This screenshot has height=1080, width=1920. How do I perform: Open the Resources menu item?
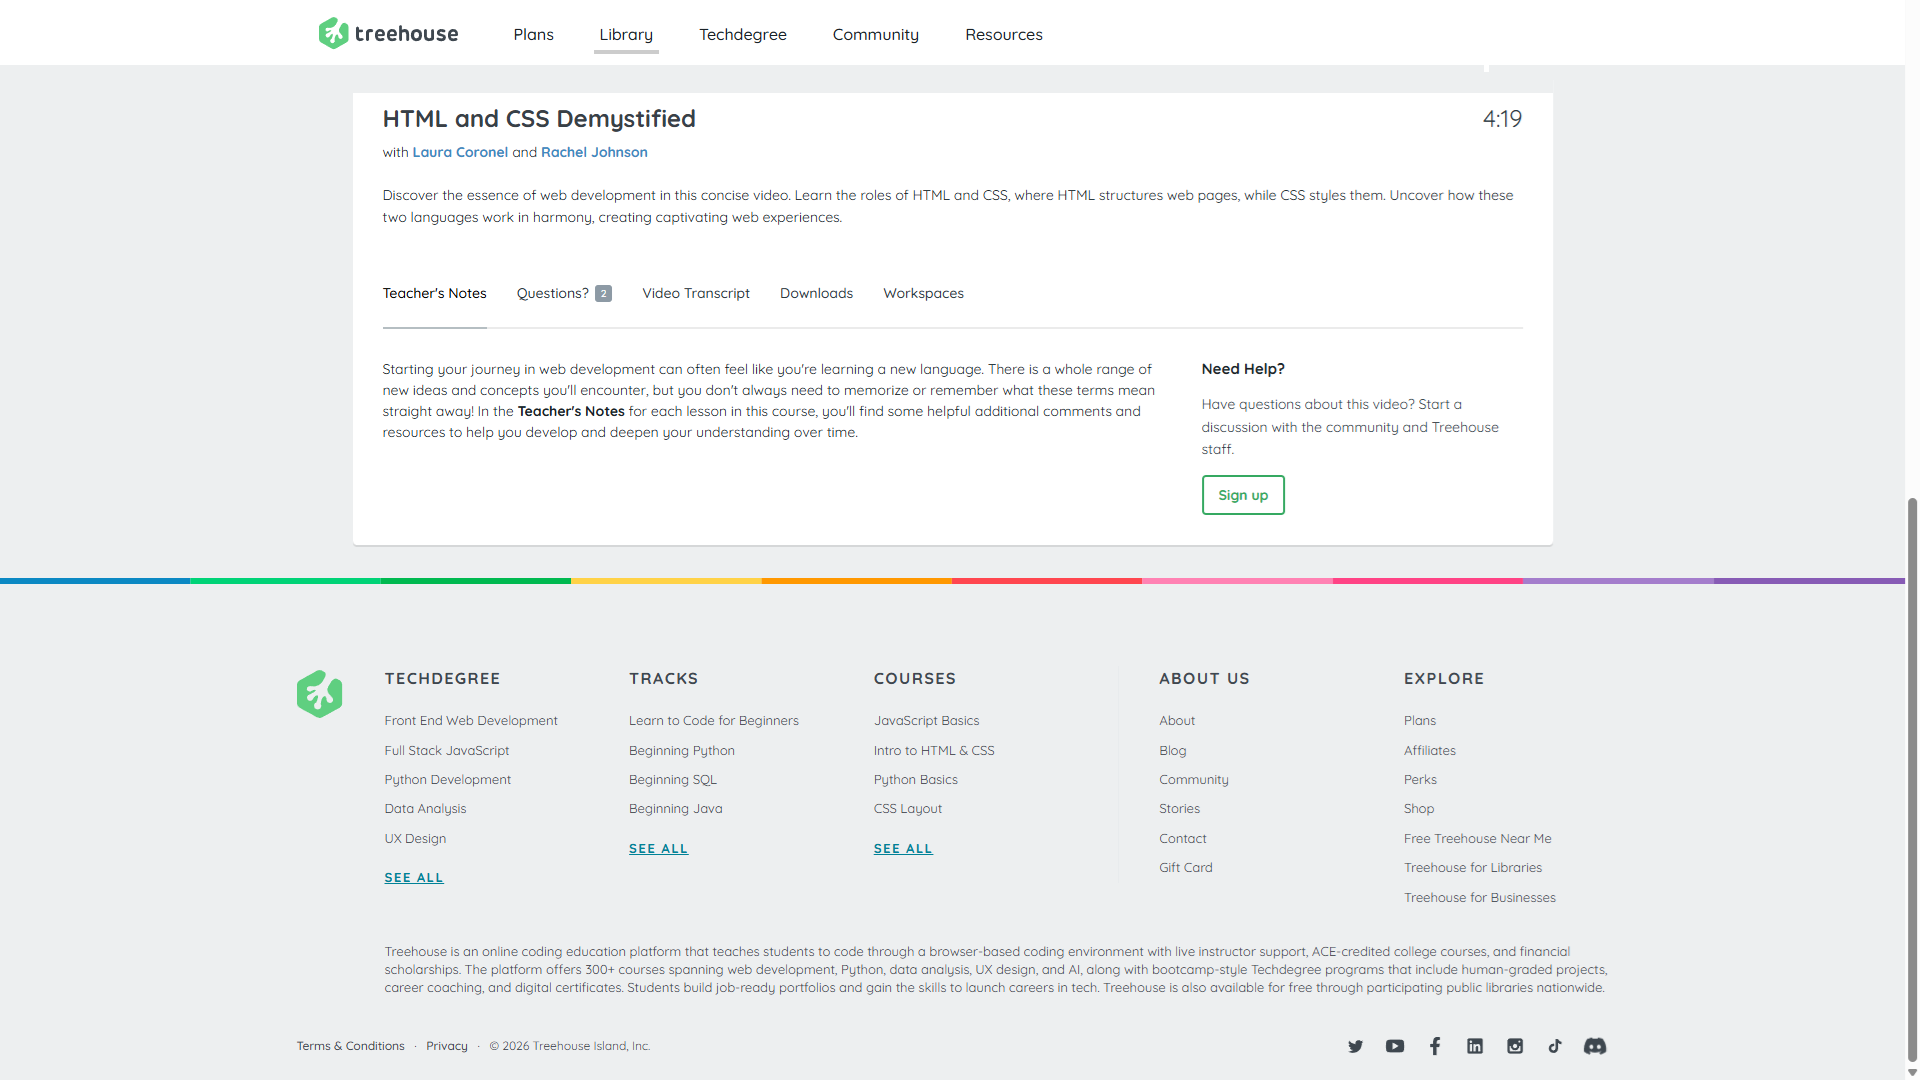click(1004, 34)
